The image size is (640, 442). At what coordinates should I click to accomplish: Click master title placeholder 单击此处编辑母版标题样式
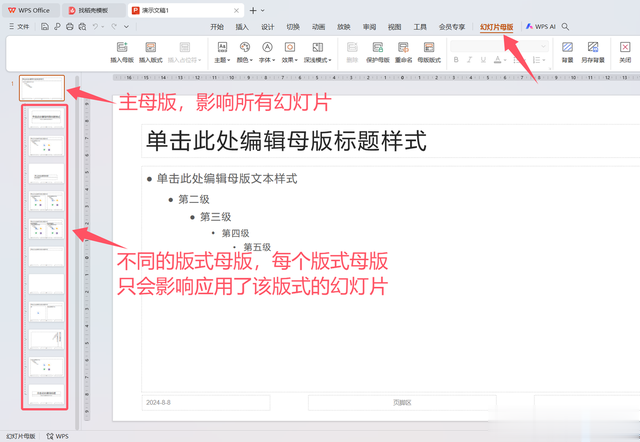[x=286, y=141]
